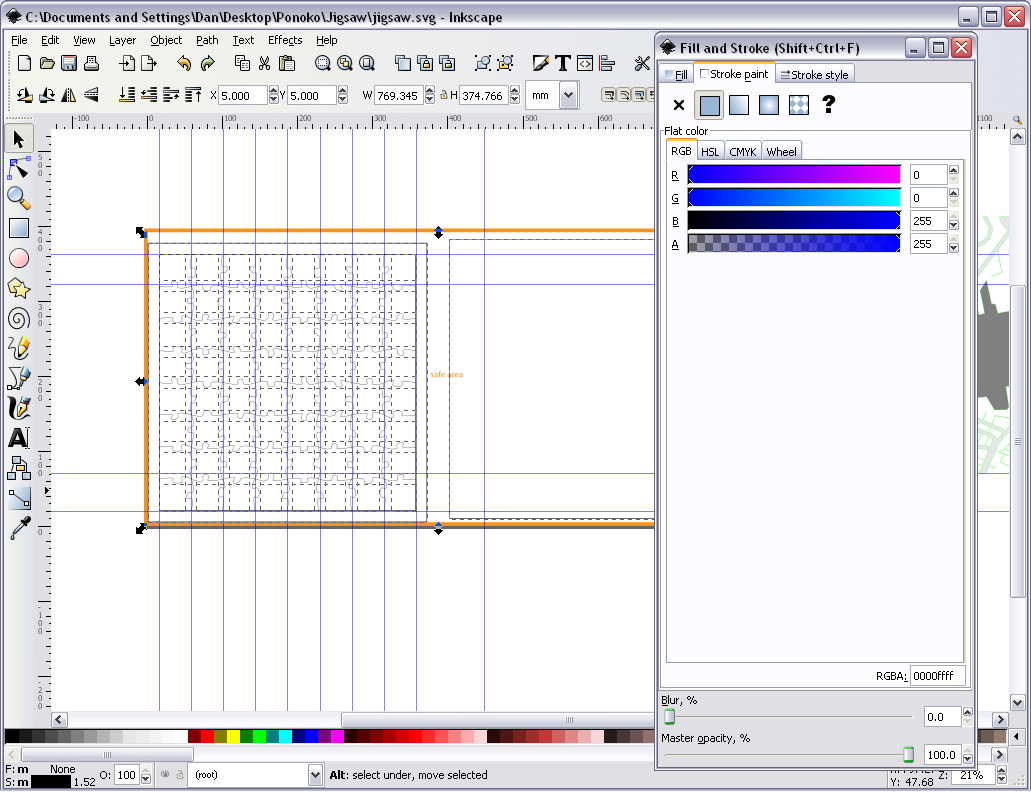Select the arrow Selector tool
The height and width of the screenshot is (792, 1031).
click(18, 139)
